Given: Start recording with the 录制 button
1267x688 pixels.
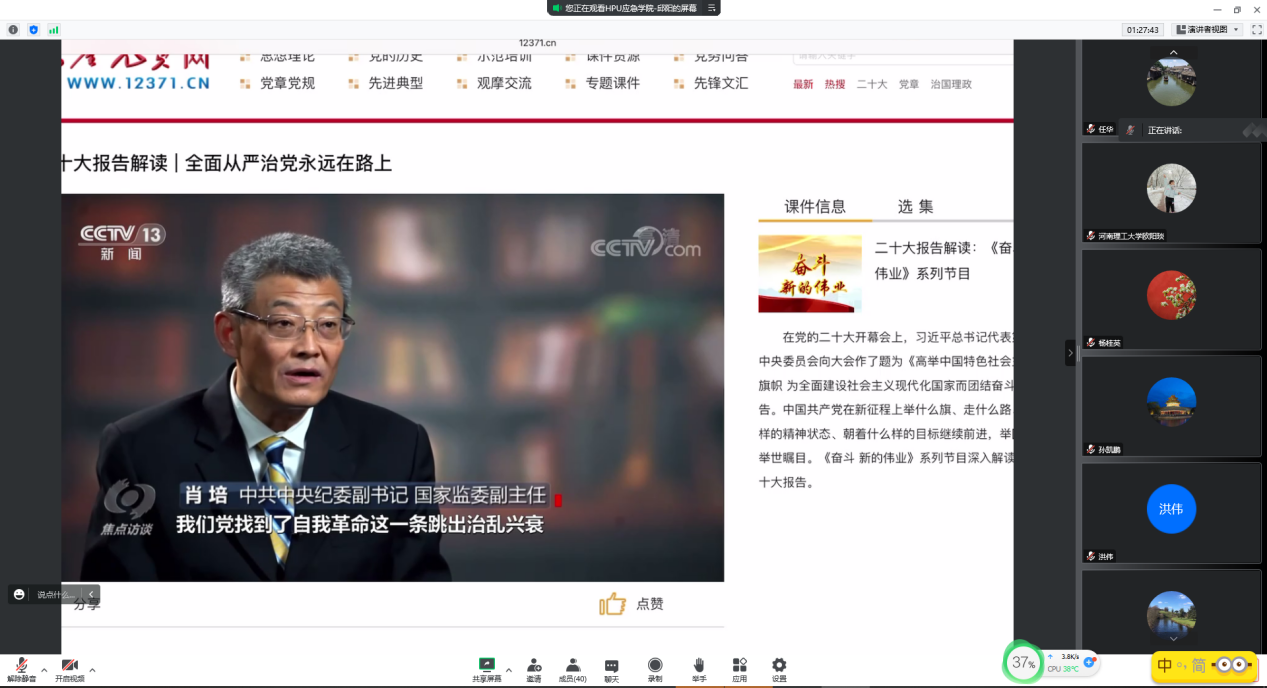Looking at the screenshot, I should (x=655, y=666).
